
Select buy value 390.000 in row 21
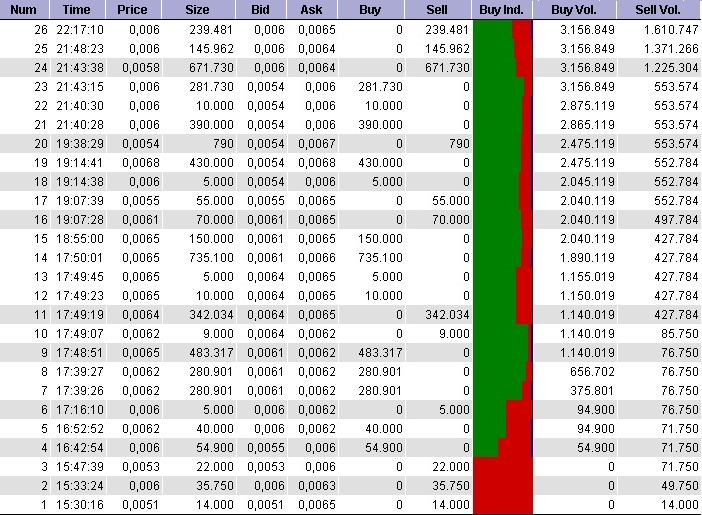pyautogui.click(x=381, y=125)
